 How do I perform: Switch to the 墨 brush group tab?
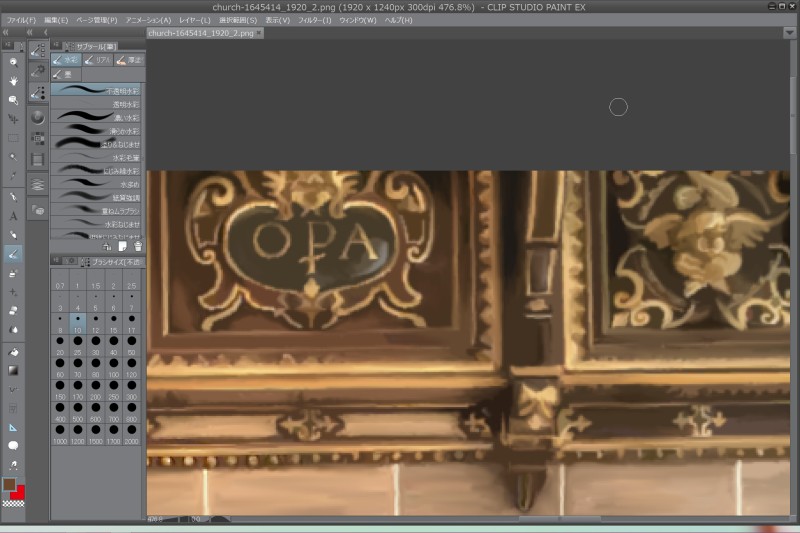66,74
